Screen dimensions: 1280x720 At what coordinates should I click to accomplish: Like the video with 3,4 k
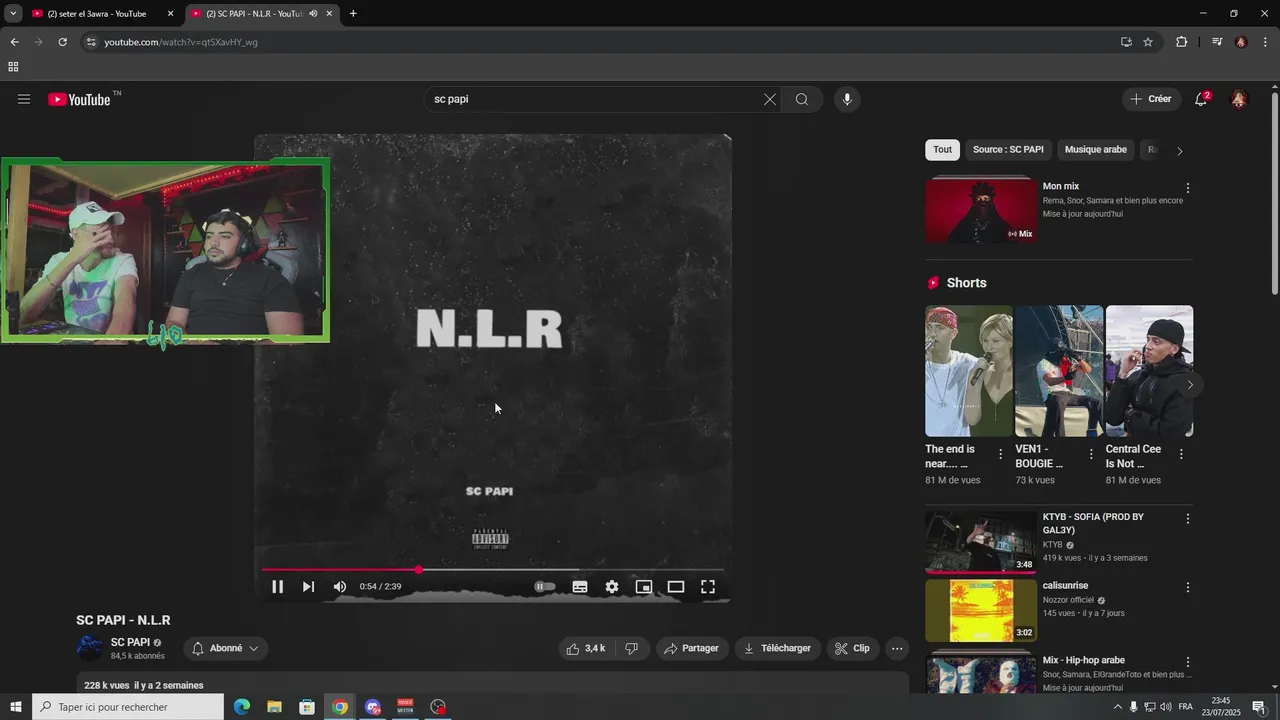[586, 648]
